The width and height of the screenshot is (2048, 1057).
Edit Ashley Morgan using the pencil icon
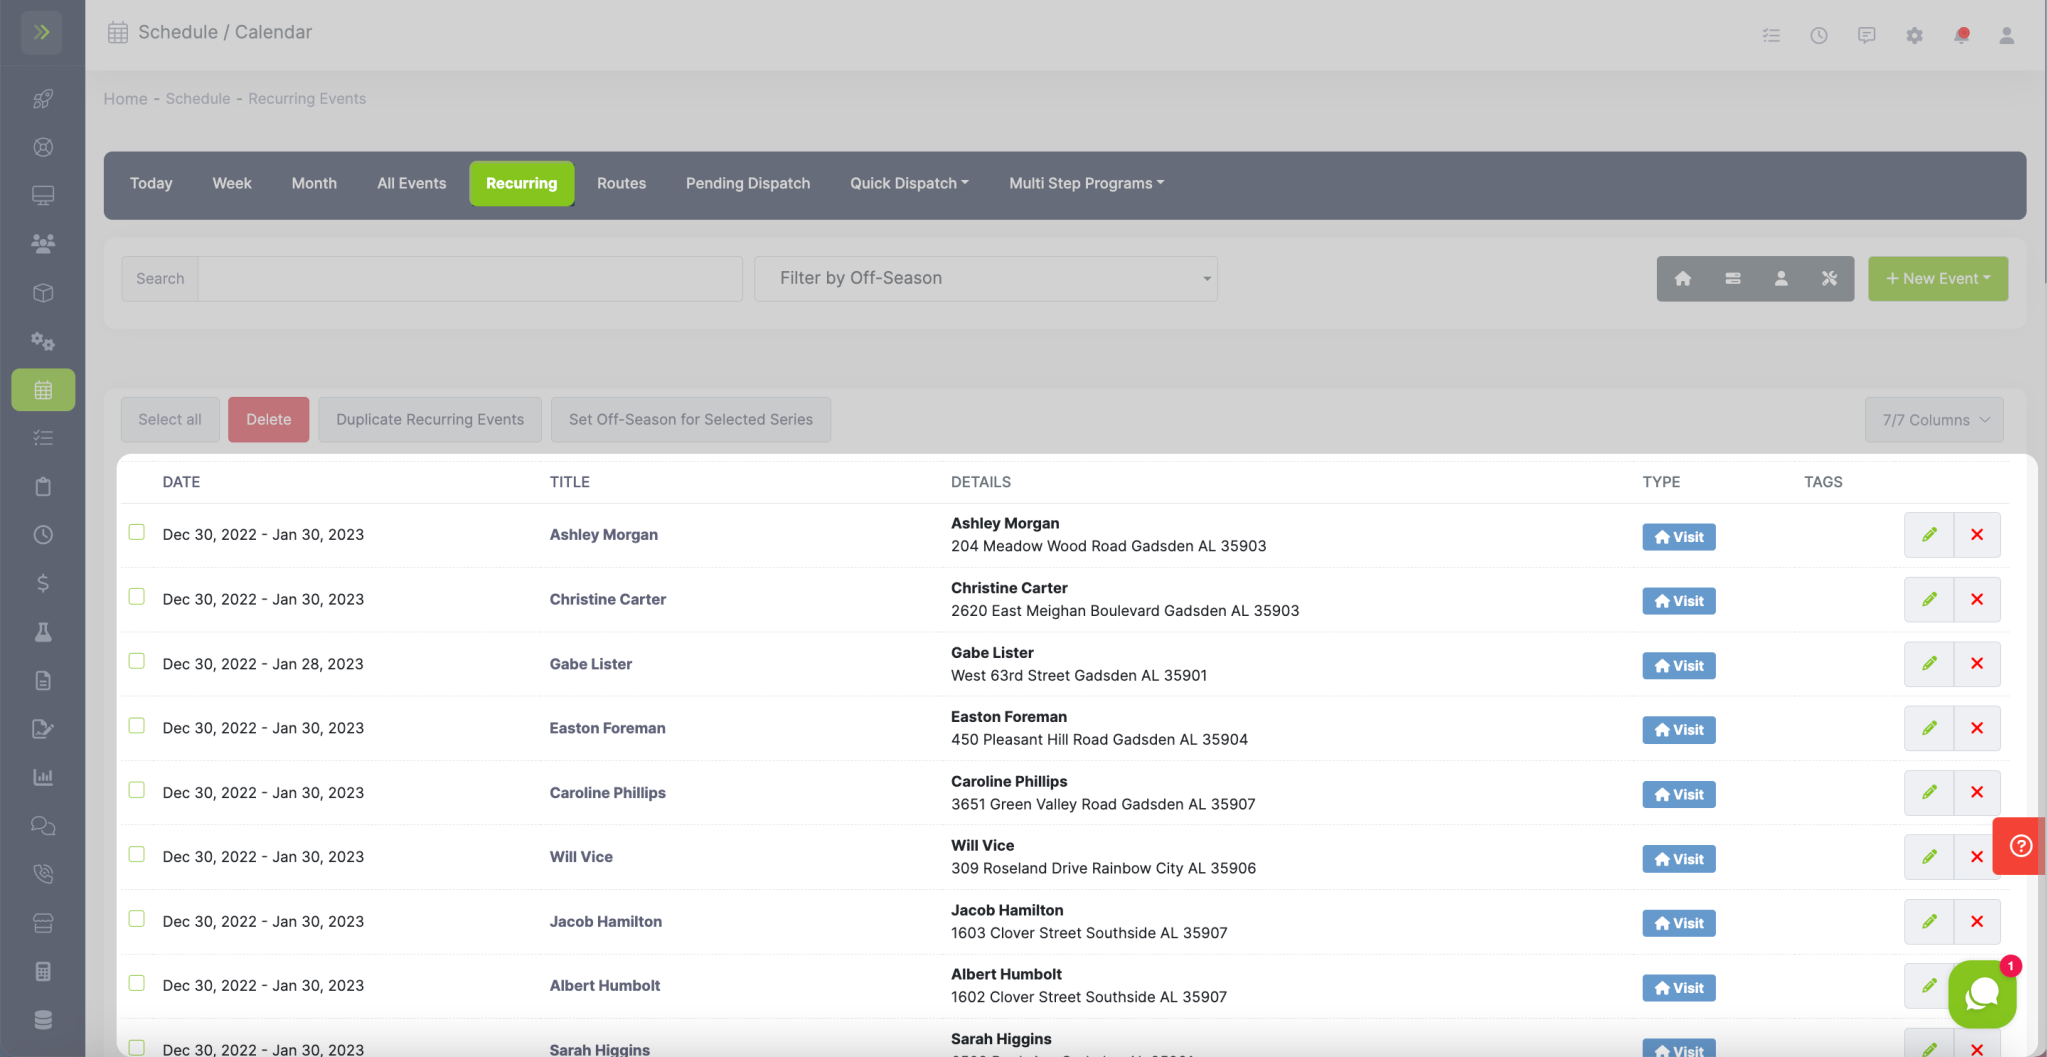(x=1929, y=534)
